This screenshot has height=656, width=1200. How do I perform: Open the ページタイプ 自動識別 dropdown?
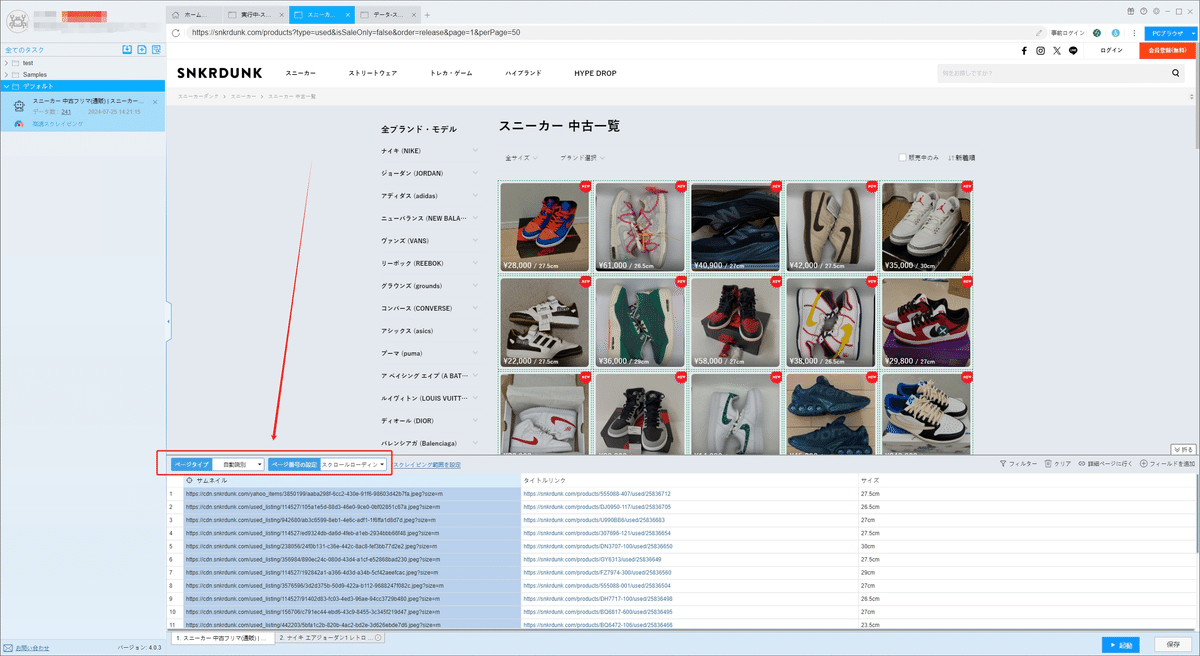(x=238, y=464)
